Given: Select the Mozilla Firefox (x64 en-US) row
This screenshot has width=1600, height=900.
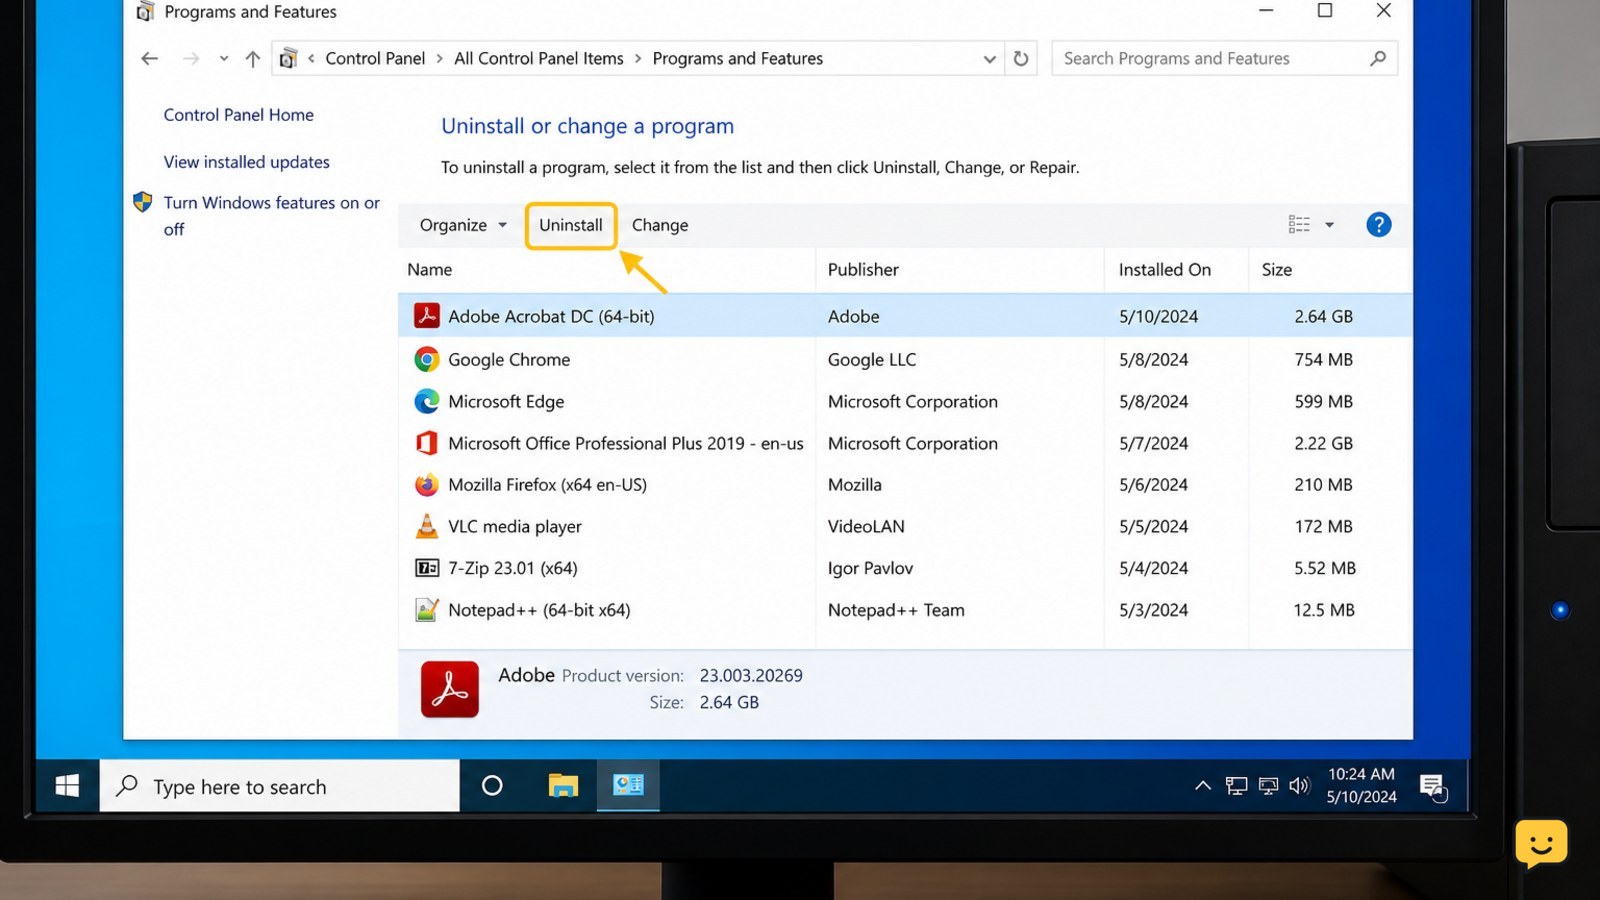Looking at the screenshot, I should coord(905,485).
